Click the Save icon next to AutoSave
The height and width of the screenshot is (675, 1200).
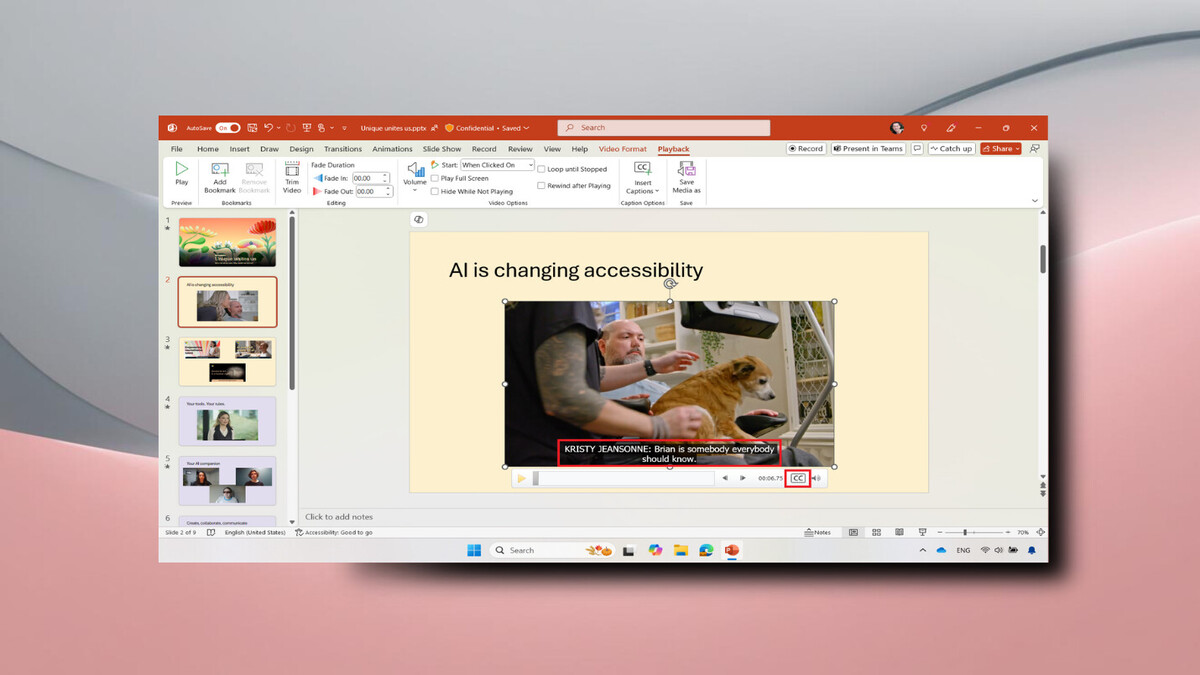point(252,128)
